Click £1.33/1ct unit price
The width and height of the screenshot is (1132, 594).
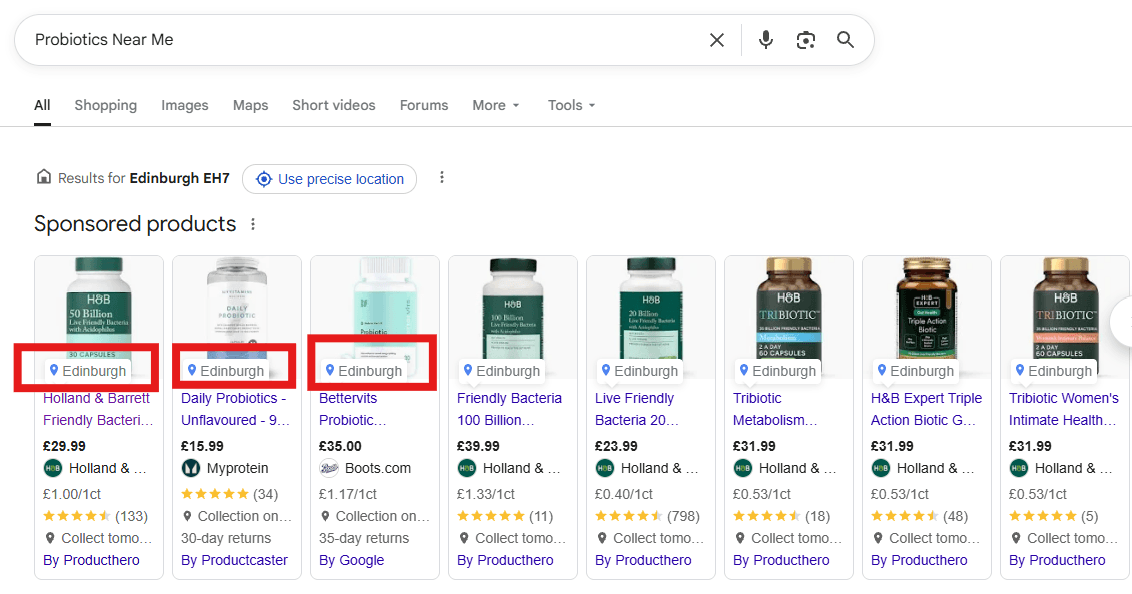click(486, 494)
